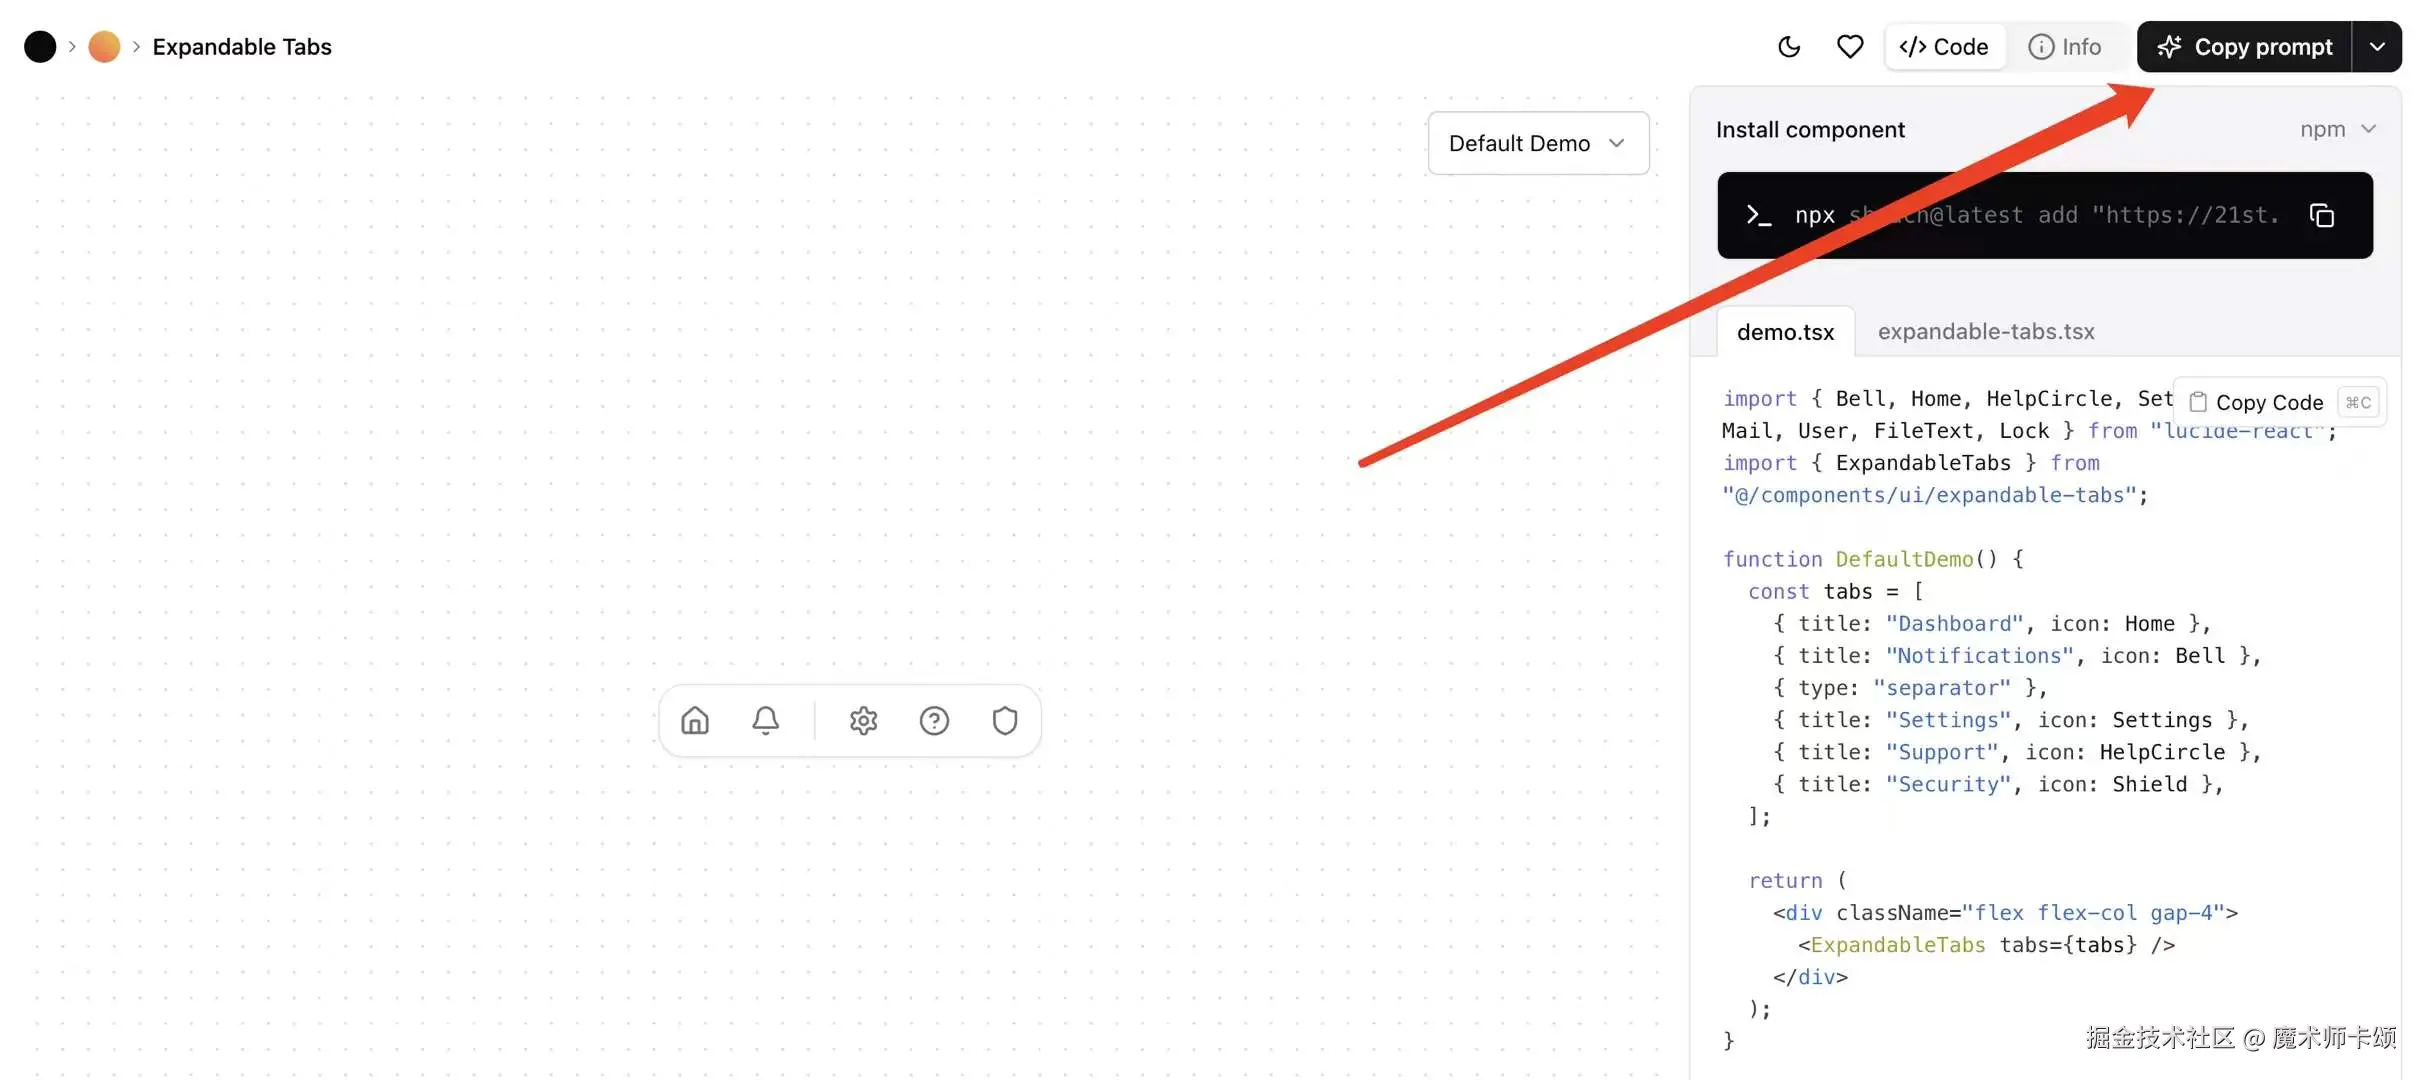The width and height of the screenshot is (2425, 1080).
Task: Switch to expandable-tabs.tsx tab
Action: tap(1986, 332)
